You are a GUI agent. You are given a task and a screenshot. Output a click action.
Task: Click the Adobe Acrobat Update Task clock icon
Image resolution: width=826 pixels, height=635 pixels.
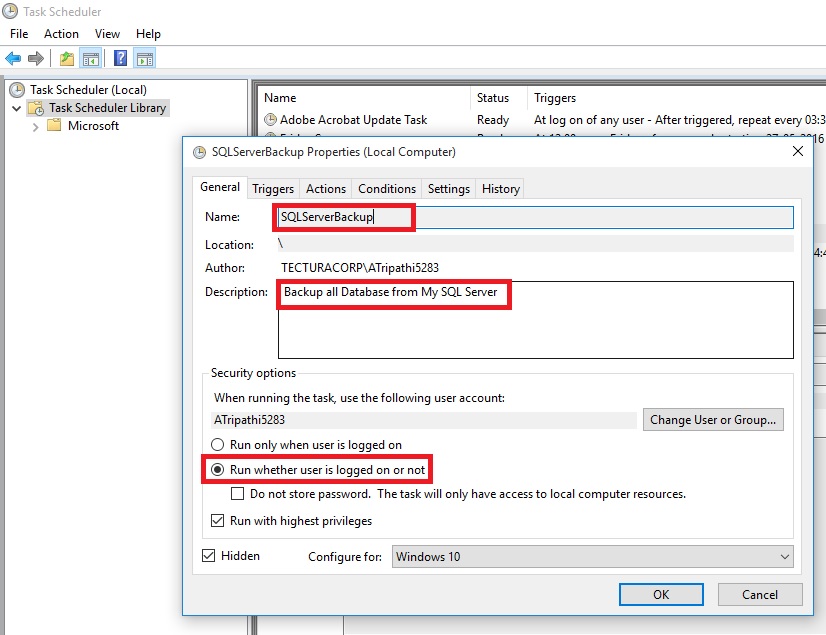point(270,120)
